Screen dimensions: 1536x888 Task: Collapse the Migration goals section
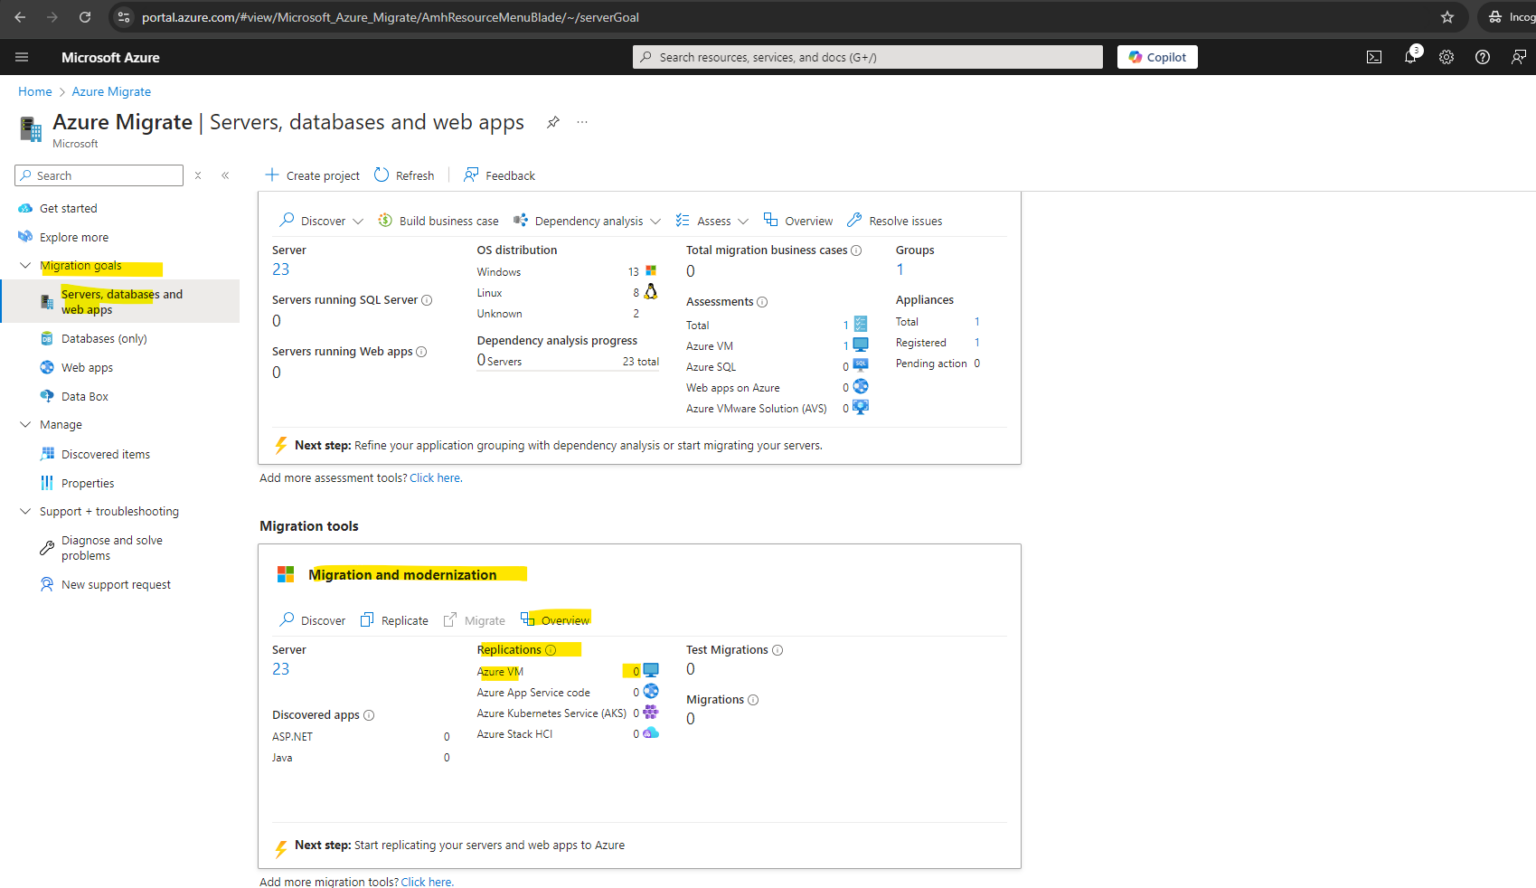(25, 265)
